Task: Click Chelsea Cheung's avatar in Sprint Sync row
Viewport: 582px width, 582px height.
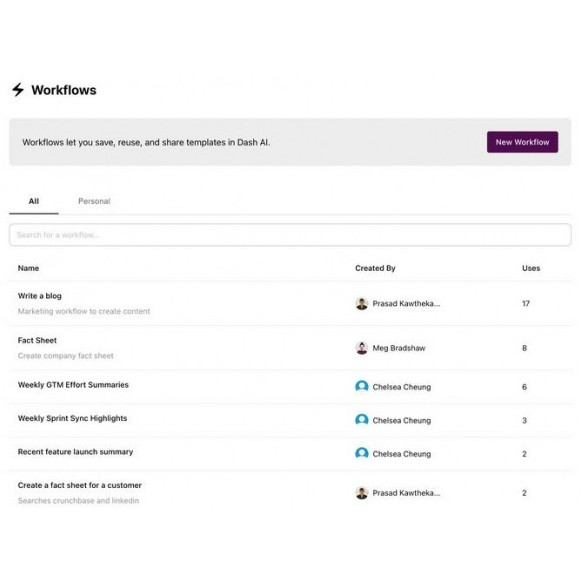Action: click(362, 420)
